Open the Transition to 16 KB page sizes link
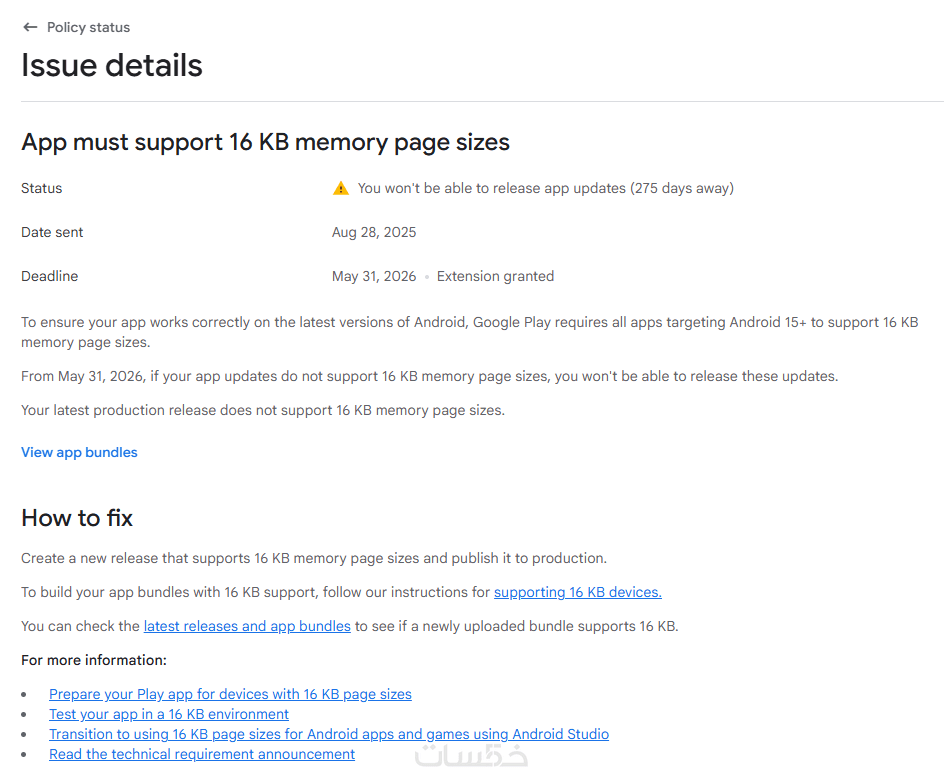Screen dimensions: 944x783 point(328,734)
